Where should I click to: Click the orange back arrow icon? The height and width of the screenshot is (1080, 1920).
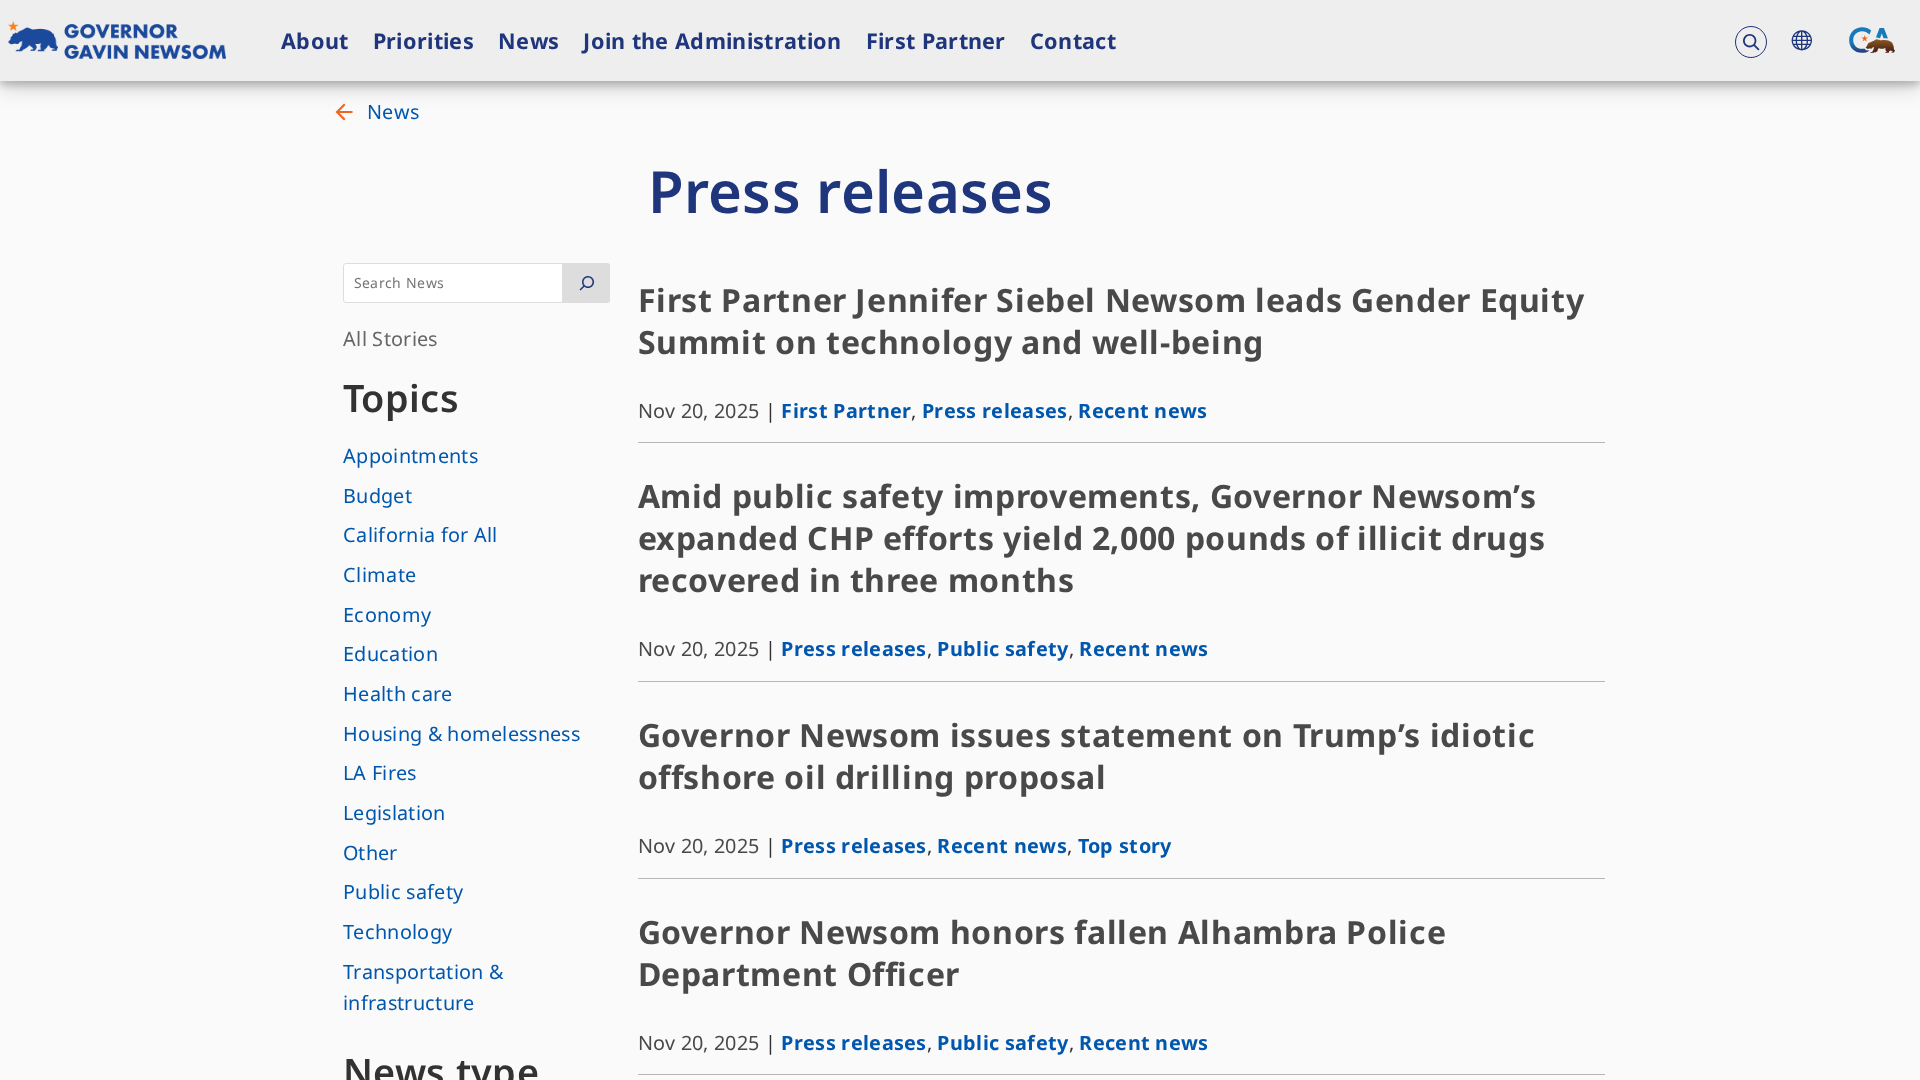pyautogui.click(x=344, y=112)
